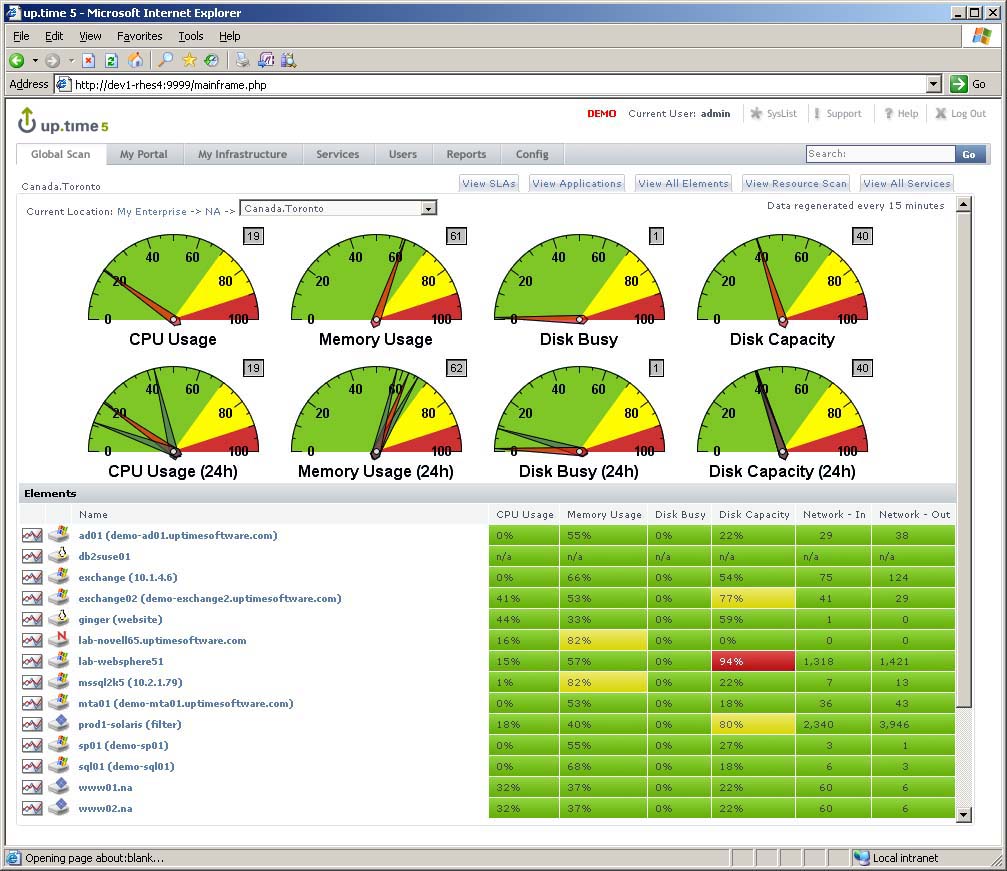The image size is (1007, 871).
Task: Switch to the My Portal tab
Action: pos(143,154)
